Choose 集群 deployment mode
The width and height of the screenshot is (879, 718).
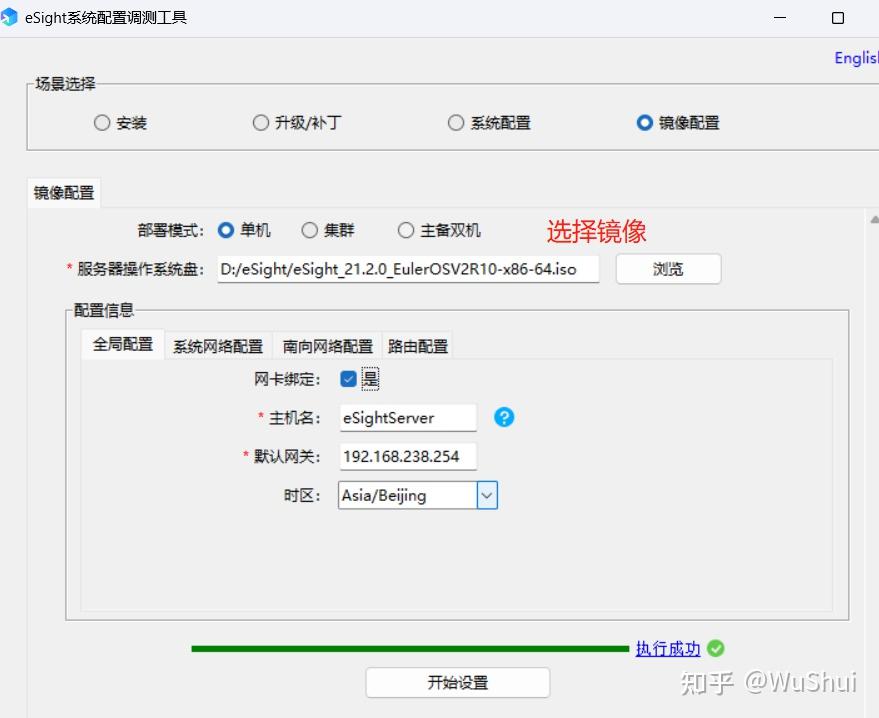click(x=310, y=230)
